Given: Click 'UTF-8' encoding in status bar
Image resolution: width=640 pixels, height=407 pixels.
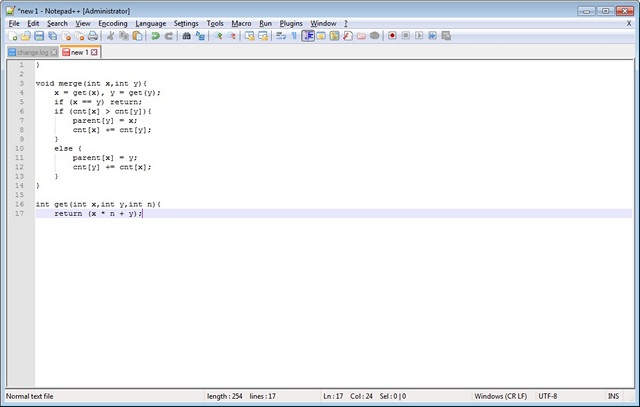Looking at the screenshot, I should click(547, 396).
